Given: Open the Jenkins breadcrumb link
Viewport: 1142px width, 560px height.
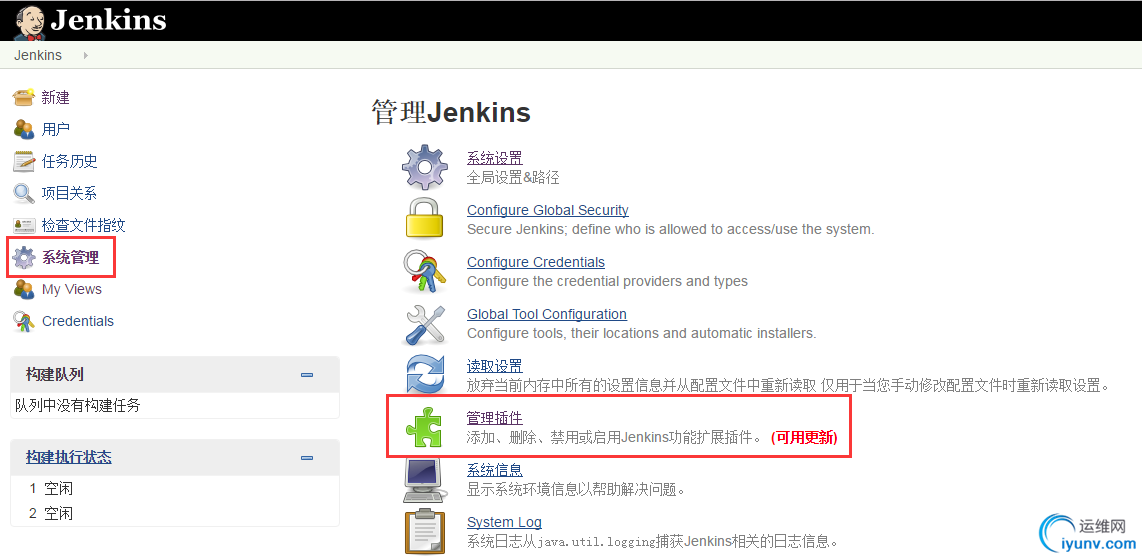Looking at the screenshot, I should [38, 55].
